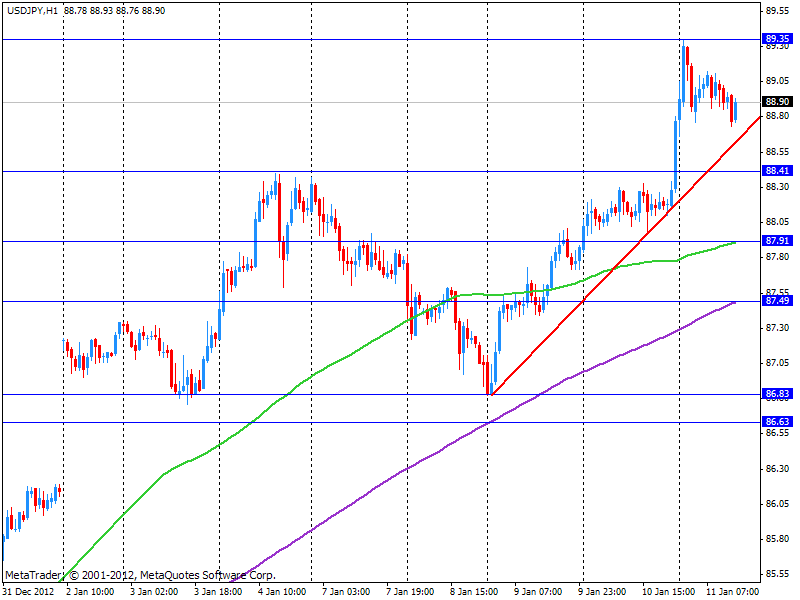Viewport: 800px width, 600px height.
Task: Click the 2 Jan 10:00 time label
Action: point(90,592)
